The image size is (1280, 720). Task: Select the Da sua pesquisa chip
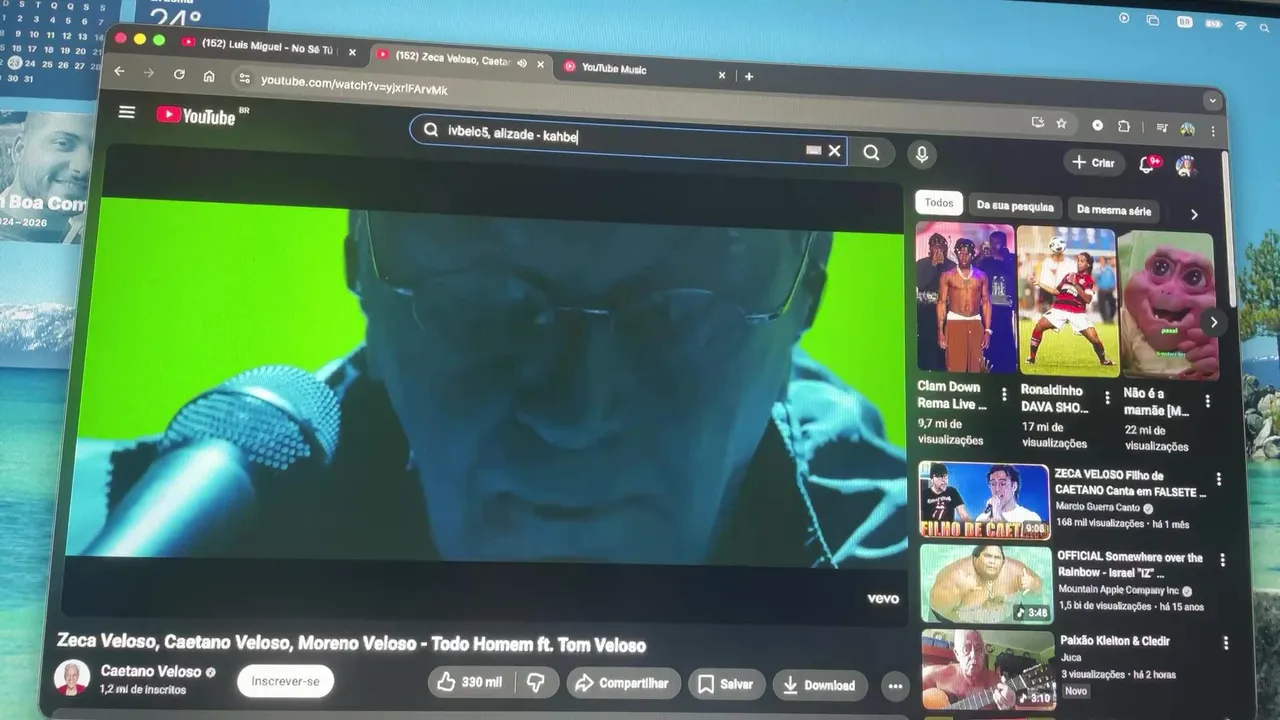[1015, 207]
